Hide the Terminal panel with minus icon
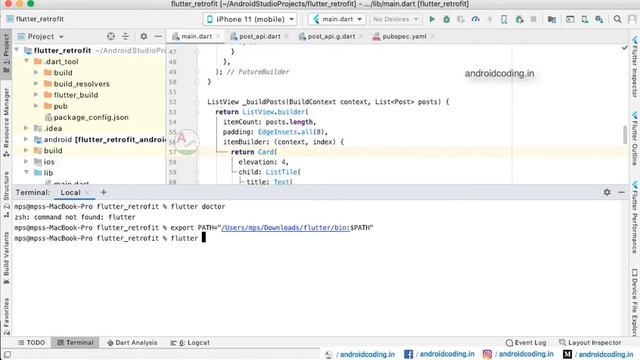The image size is (640, 360). click(621, 192)
